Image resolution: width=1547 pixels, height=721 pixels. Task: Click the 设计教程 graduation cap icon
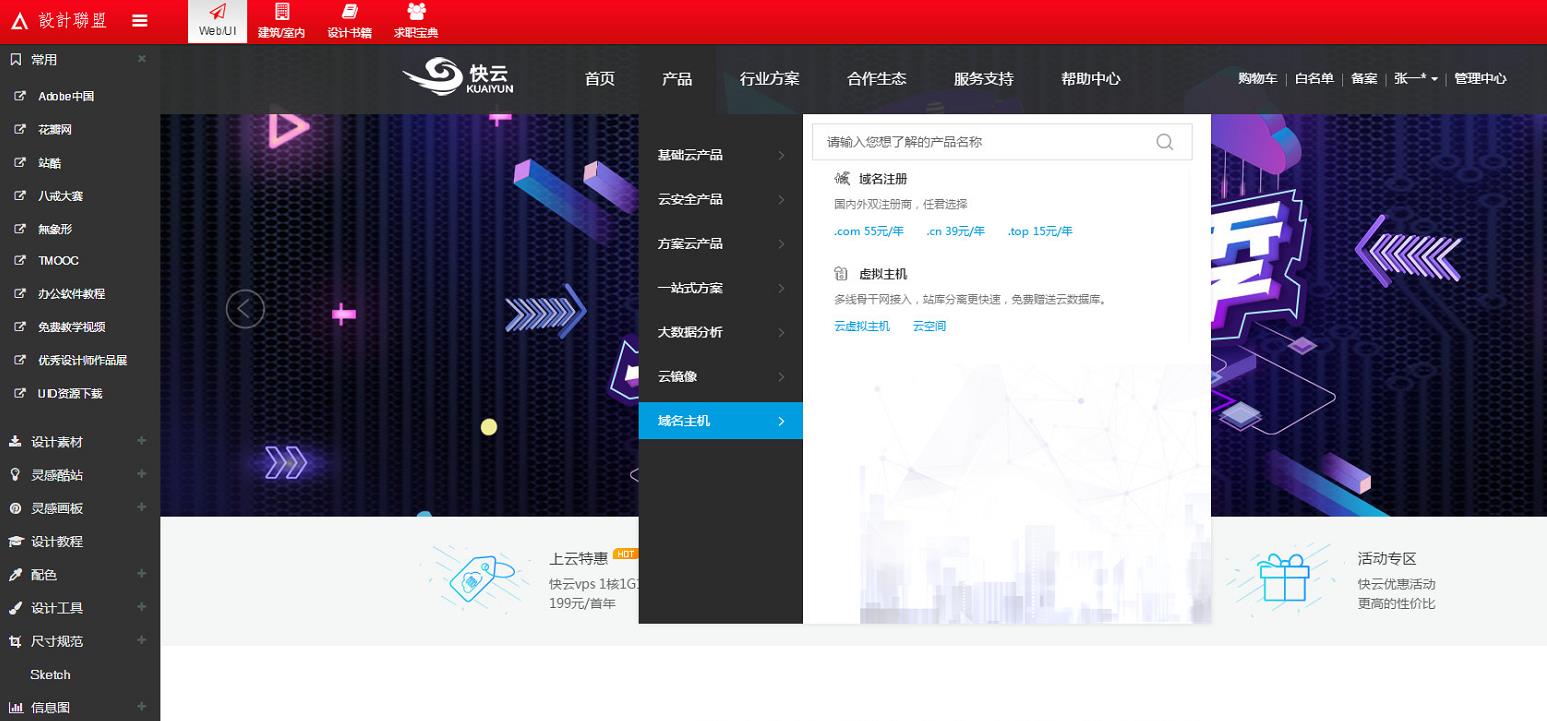click(17, 541)
